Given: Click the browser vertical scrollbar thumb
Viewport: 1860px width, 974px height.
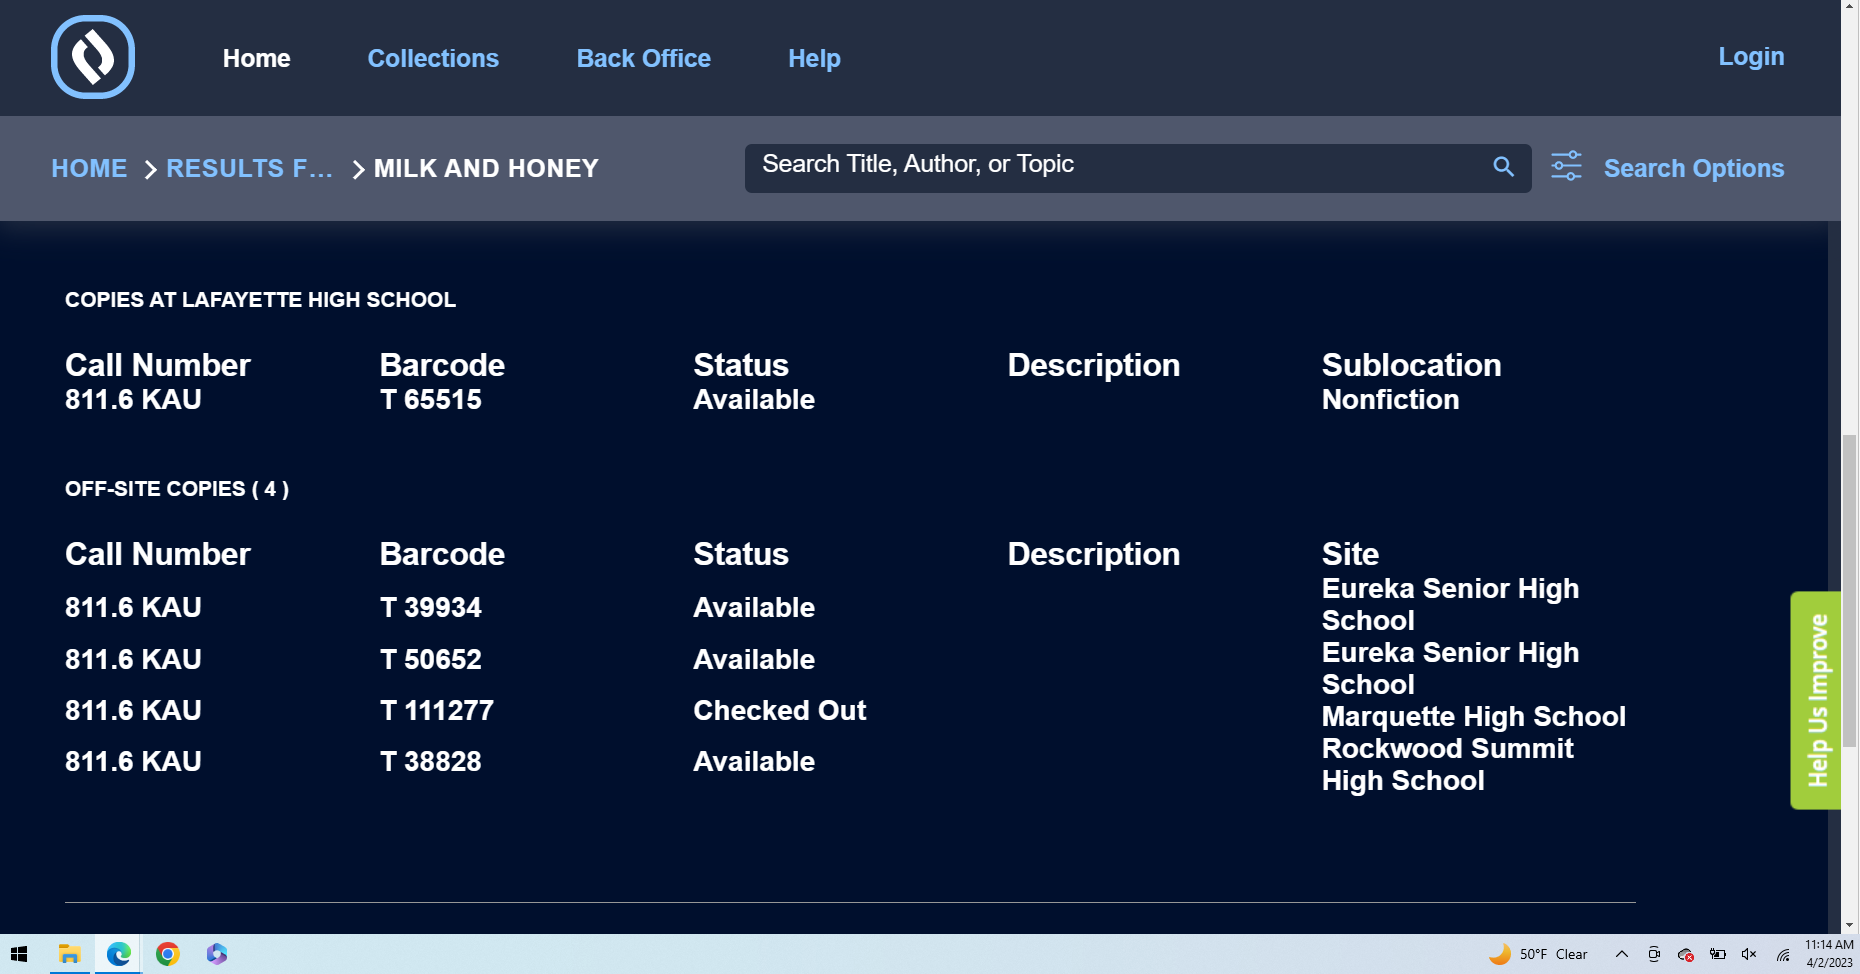Looking at the screenshot, I should tap(1850, 590).
